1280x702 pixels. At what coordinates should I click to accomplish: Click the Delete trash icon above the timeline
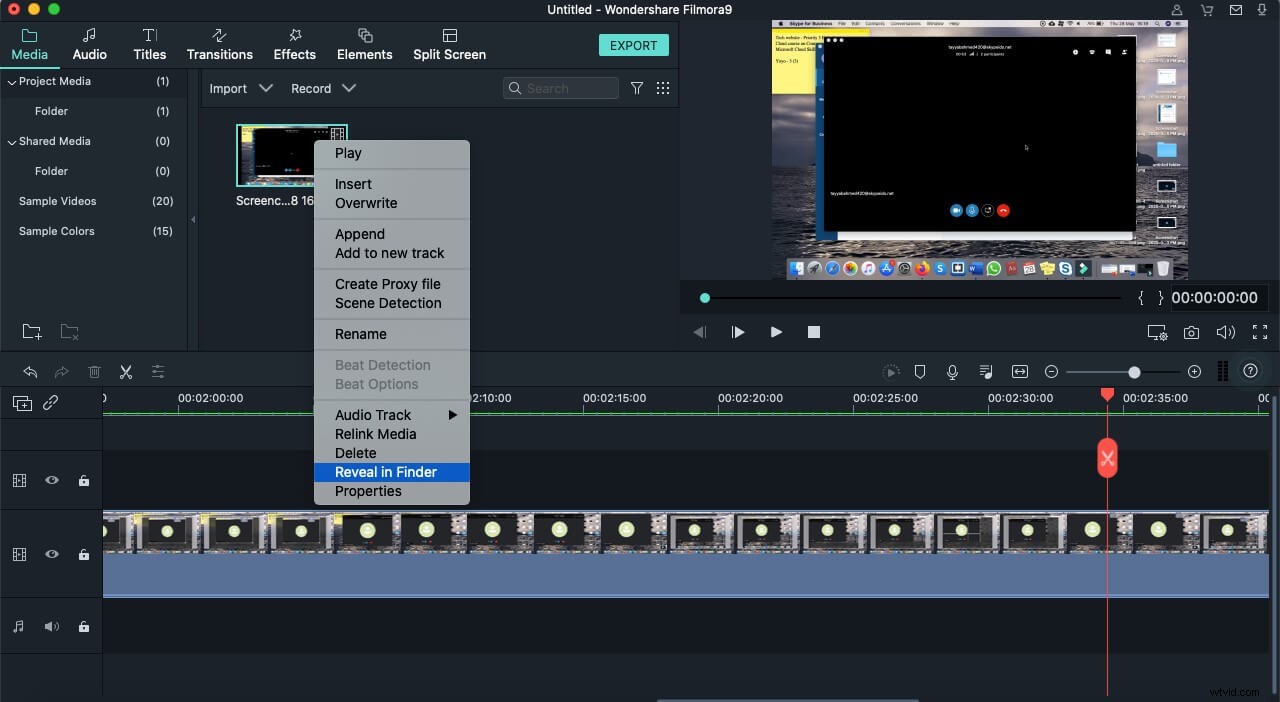(x=94, y=371)
